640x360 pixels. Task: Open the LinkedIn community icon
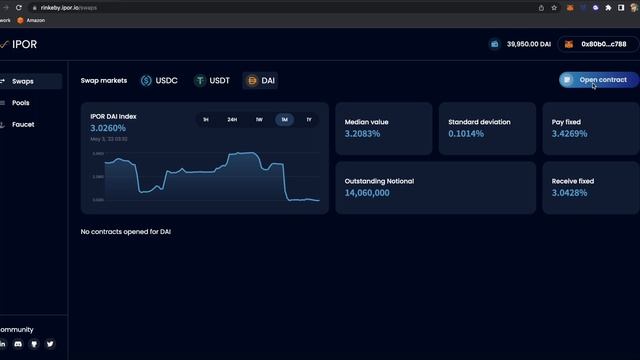(2, 344)
